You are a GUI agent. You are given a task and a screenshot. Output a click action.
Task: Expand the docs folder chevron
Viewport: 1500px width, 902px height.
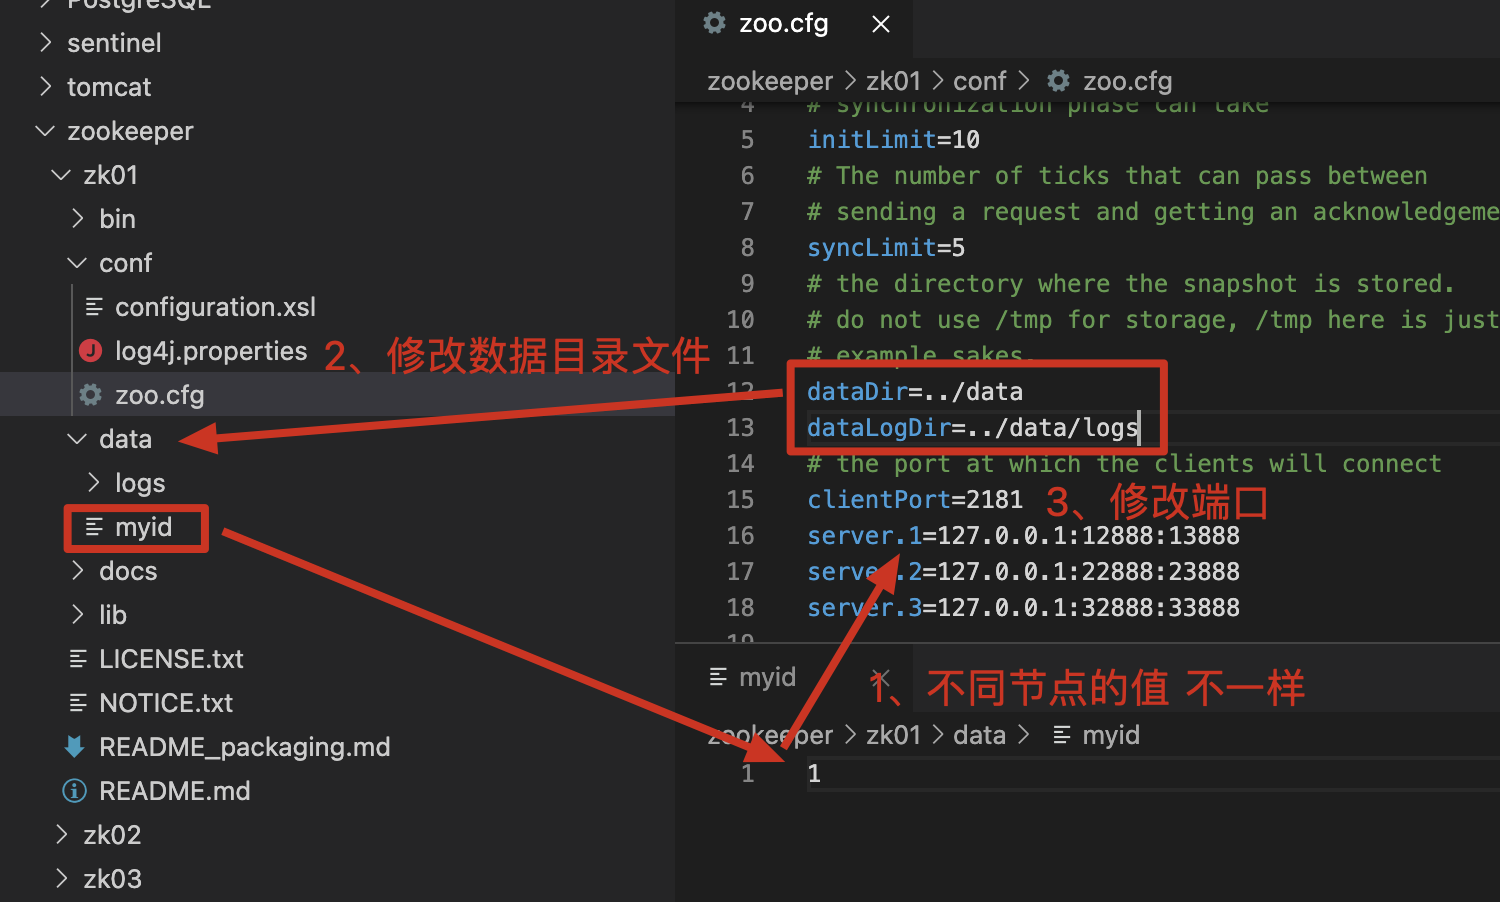[x=77, y=570]
